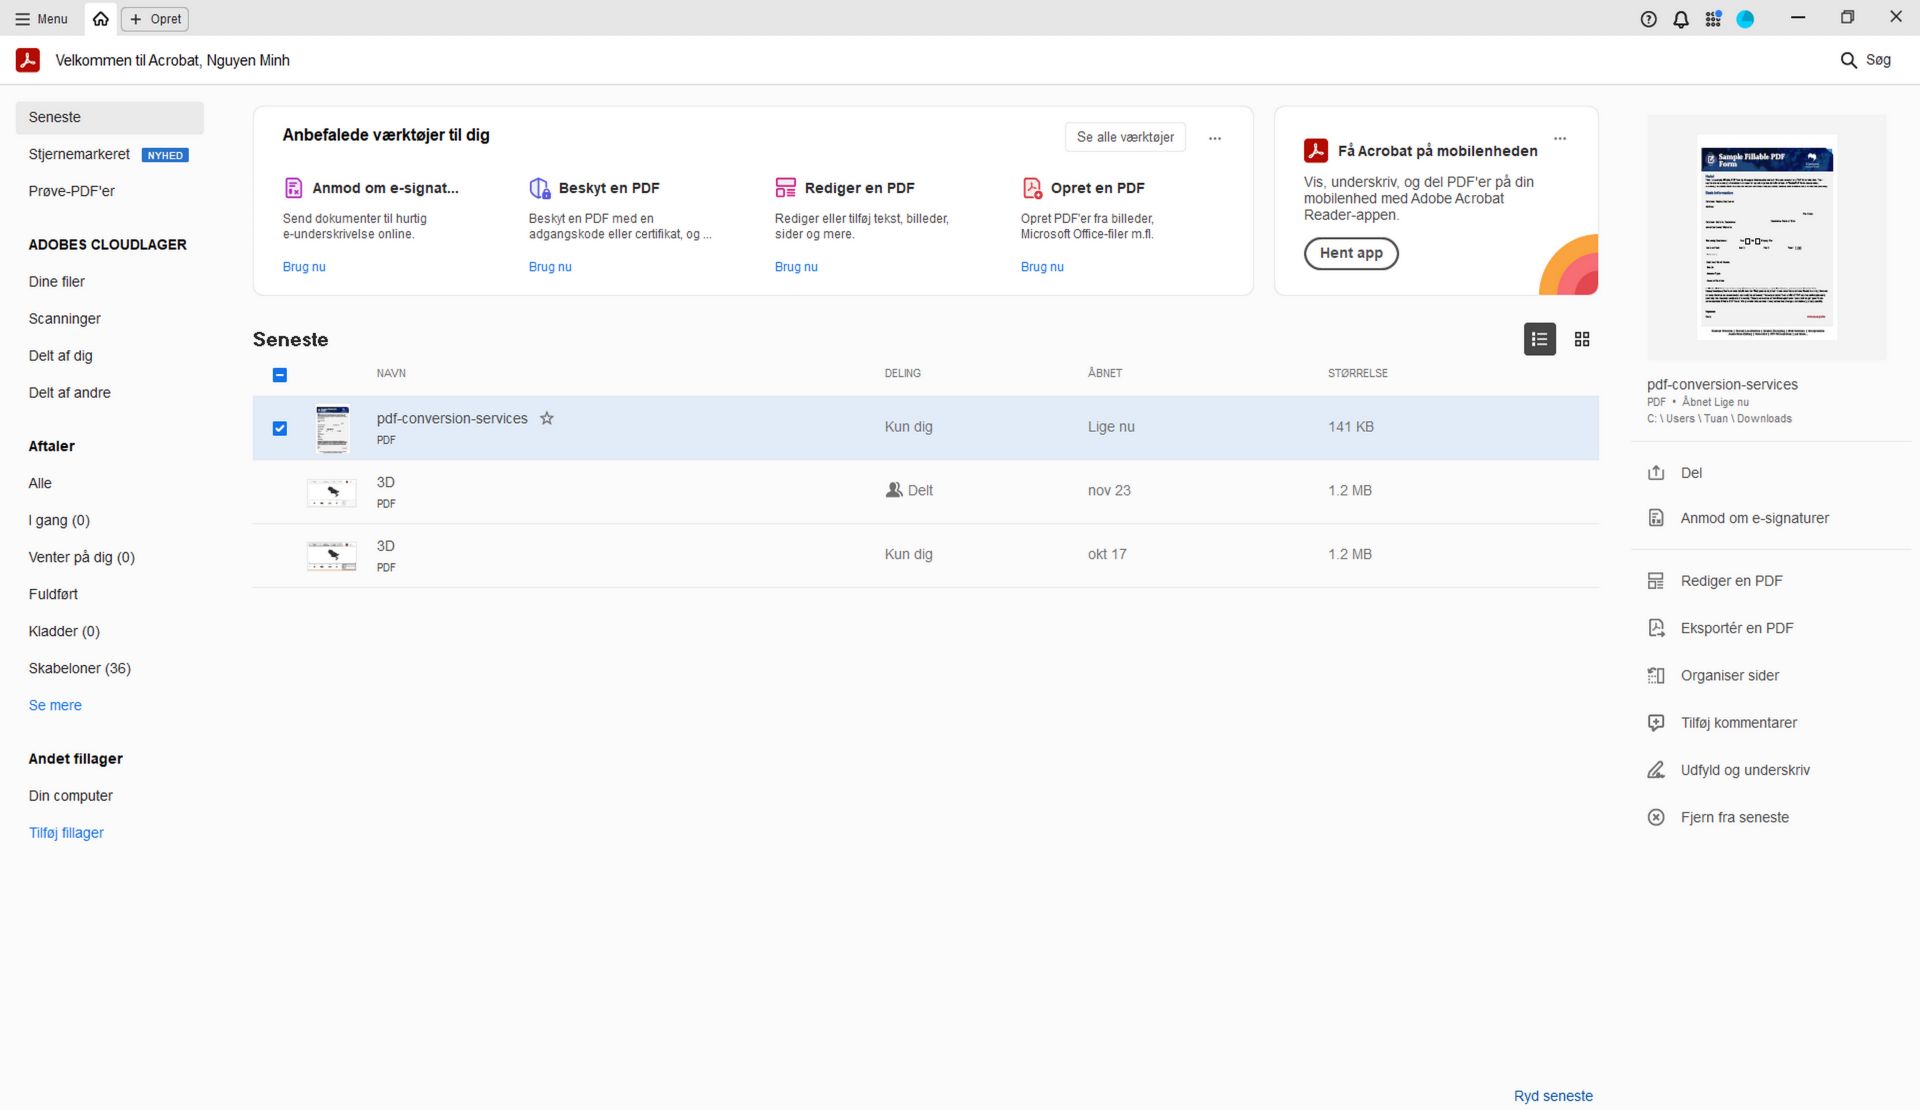Click Eksportér en PDF icon in side panel

(x=1656, y=628)
